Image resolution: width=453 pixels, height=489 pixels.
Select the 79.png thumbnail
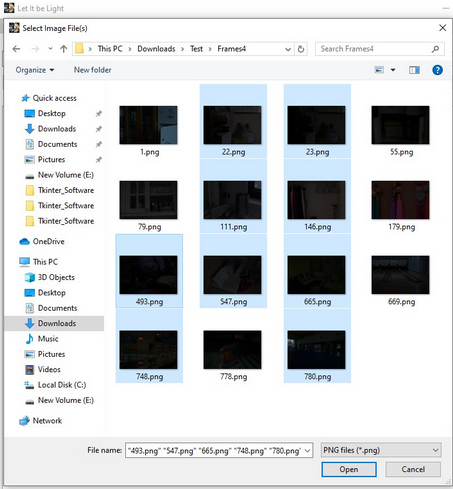coord(149,200)
